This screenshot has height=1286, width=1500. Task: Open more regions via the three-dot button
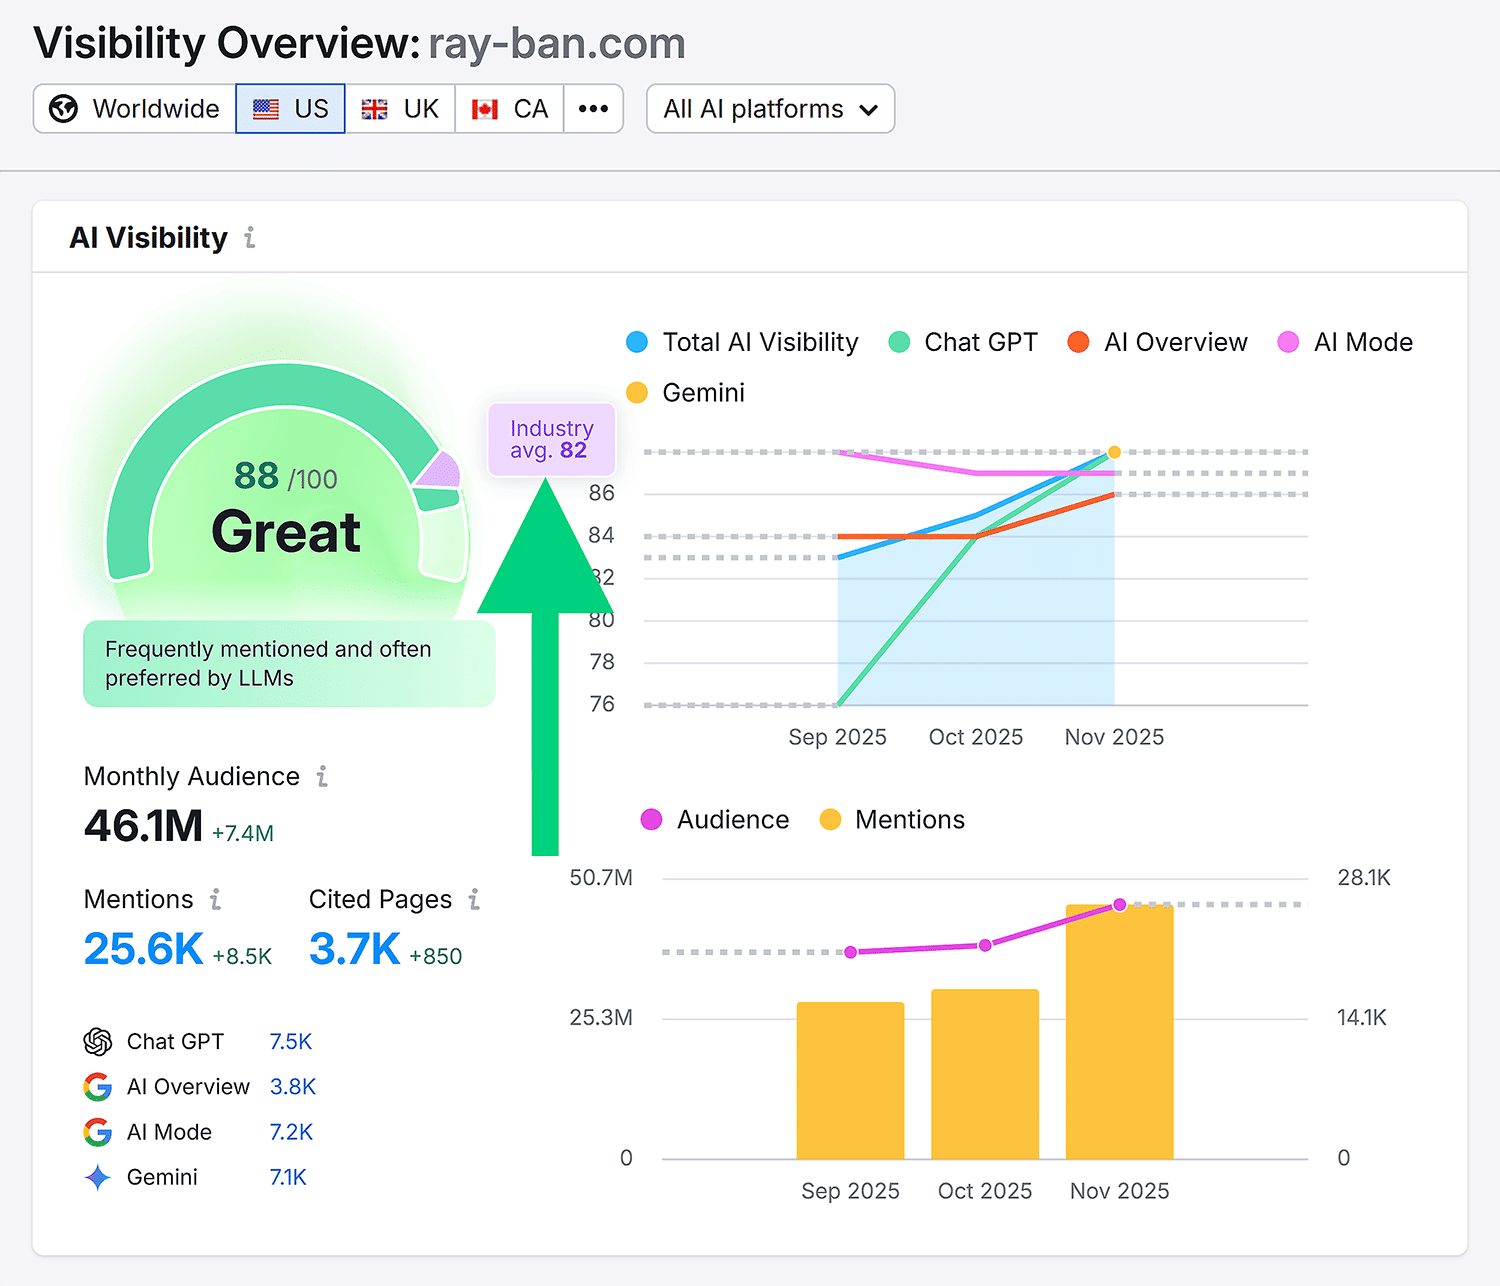[594, 108]
